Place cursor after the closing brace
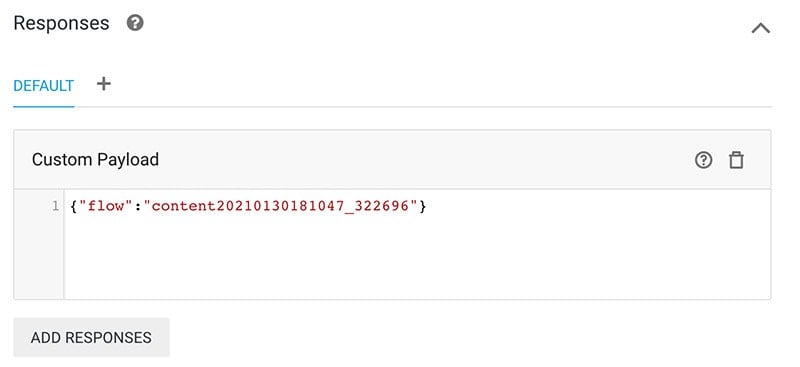This screenshot has height=367, width=800. 427,206
